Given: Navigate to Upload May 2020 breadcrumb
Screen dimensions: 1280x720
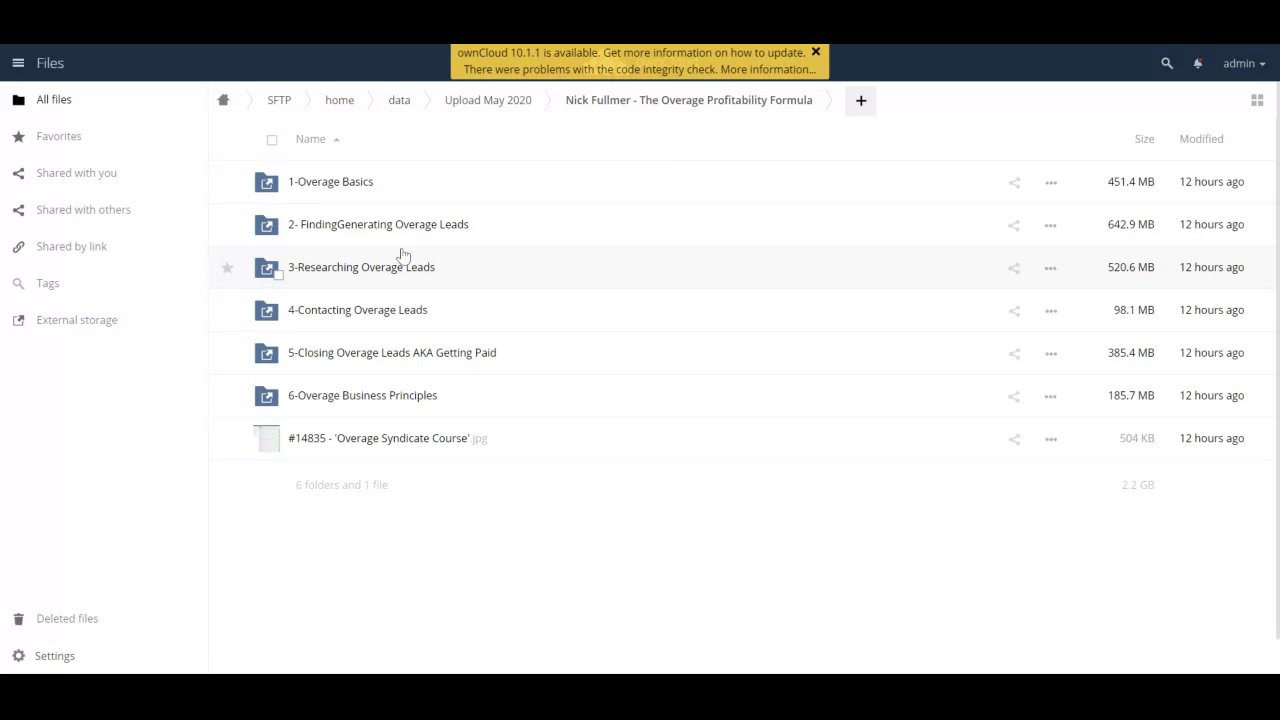Looking at the screenshot, I should click(x=488, y=100).
